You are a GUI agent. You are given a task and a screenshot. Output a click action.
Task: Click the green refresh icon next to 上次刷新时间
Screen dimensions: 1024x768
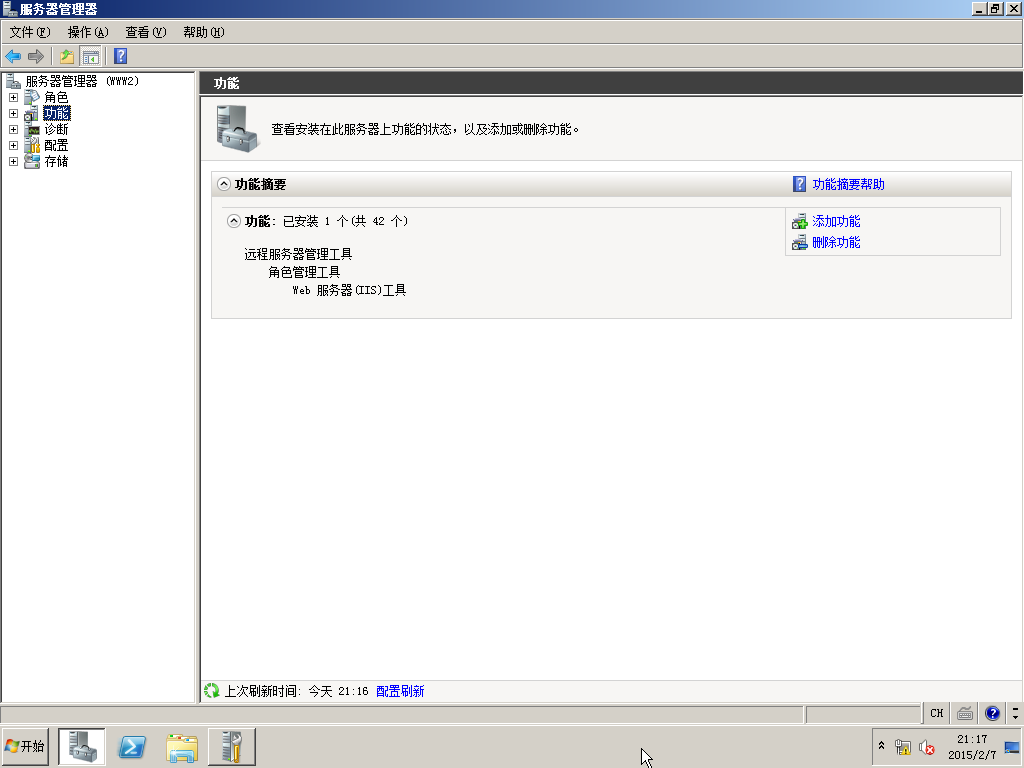point(212,691)
